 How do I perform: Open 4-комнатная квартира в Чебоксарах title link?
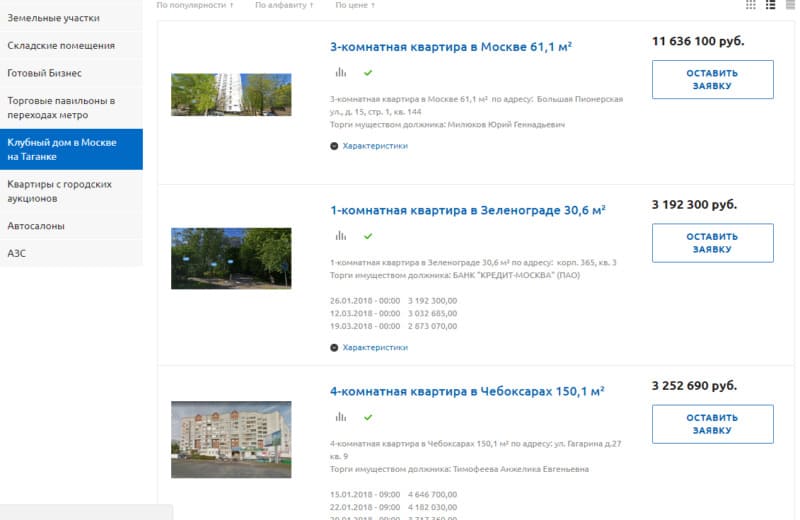click(x=468, y=391)
